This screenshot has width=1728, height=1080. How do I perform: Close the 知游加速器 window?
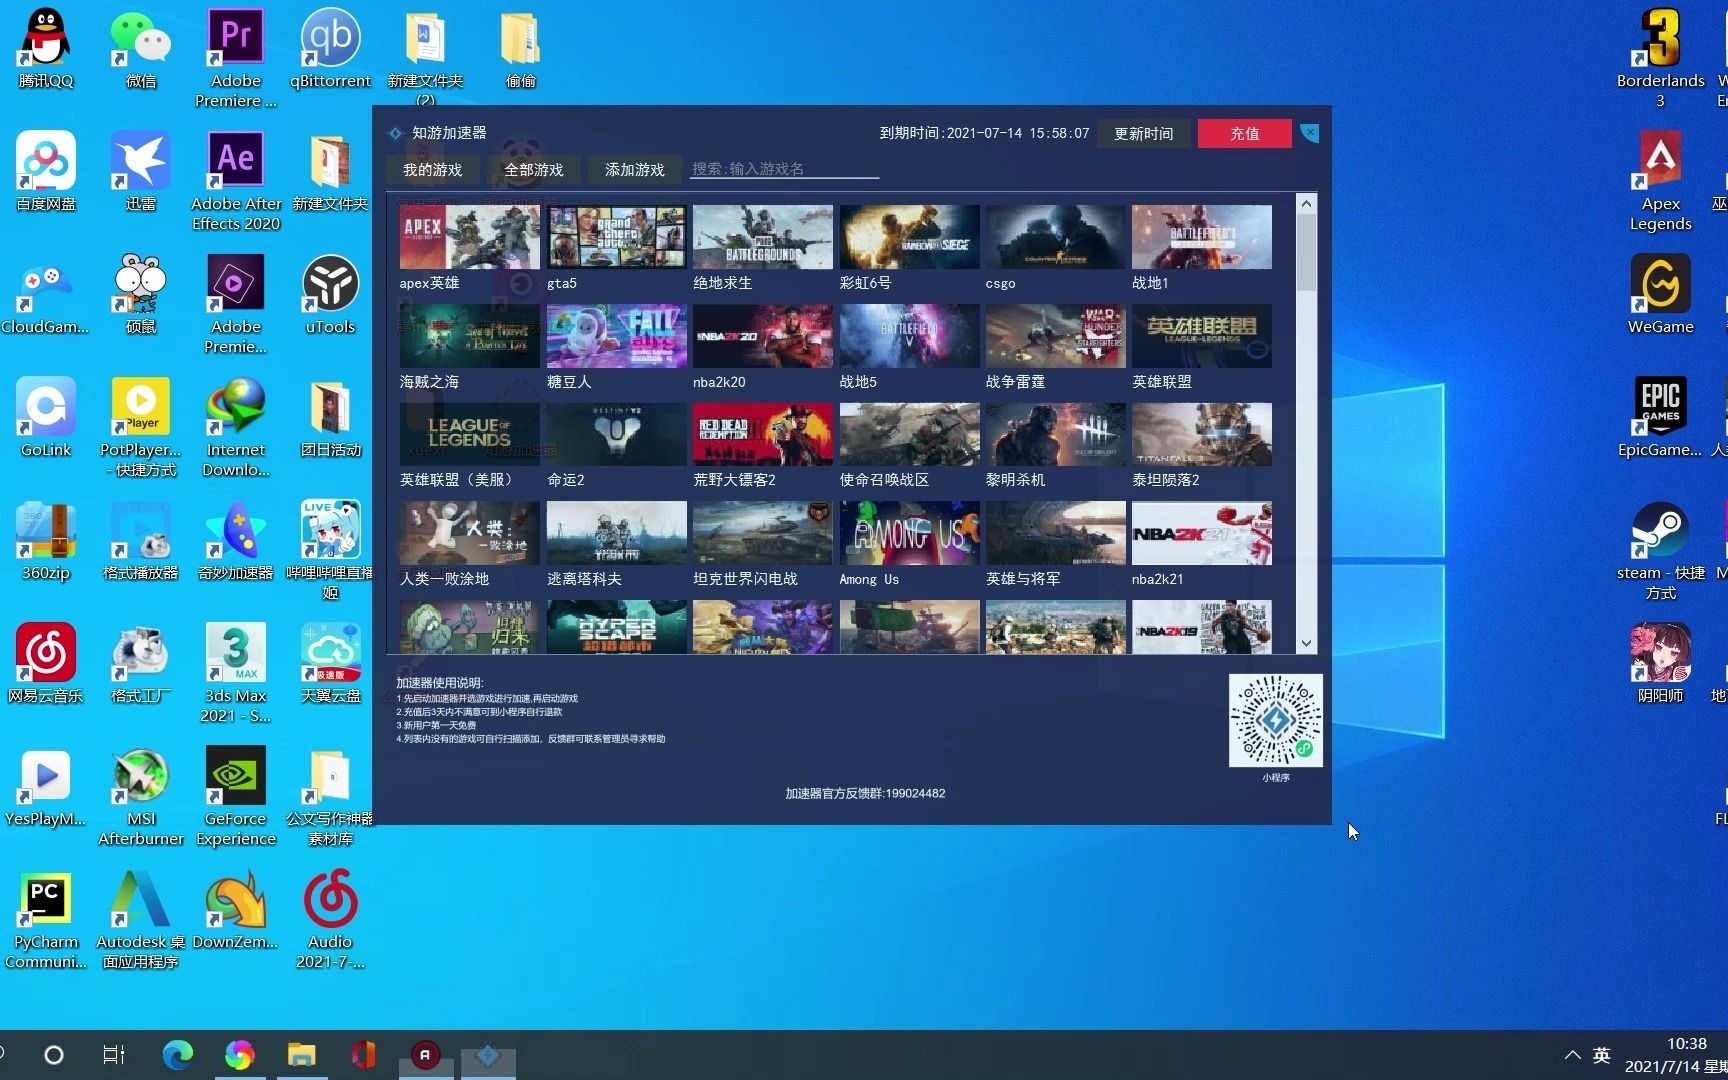point(1309,133)
